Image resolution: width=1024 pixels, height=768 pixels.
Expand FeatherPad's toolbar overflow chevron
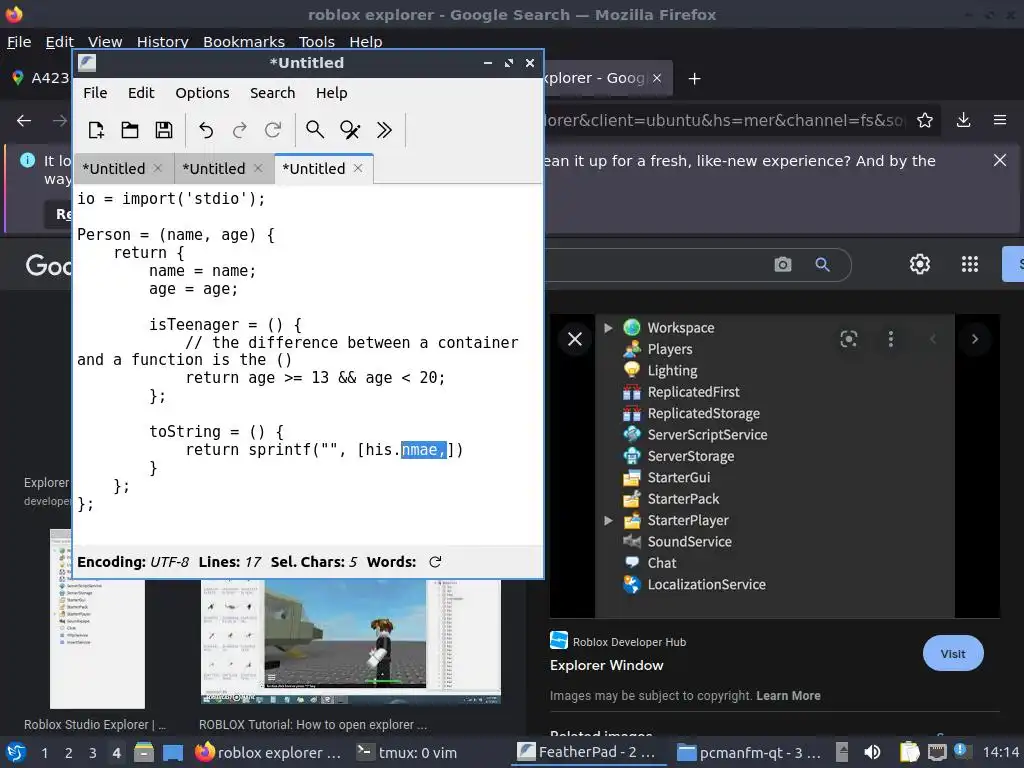point(384,130)
